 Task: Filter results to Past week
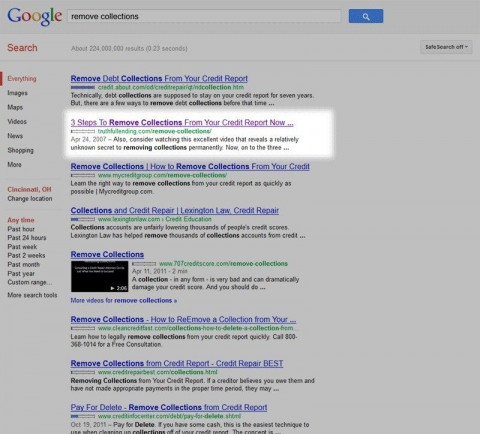click(x=22, y=247)
